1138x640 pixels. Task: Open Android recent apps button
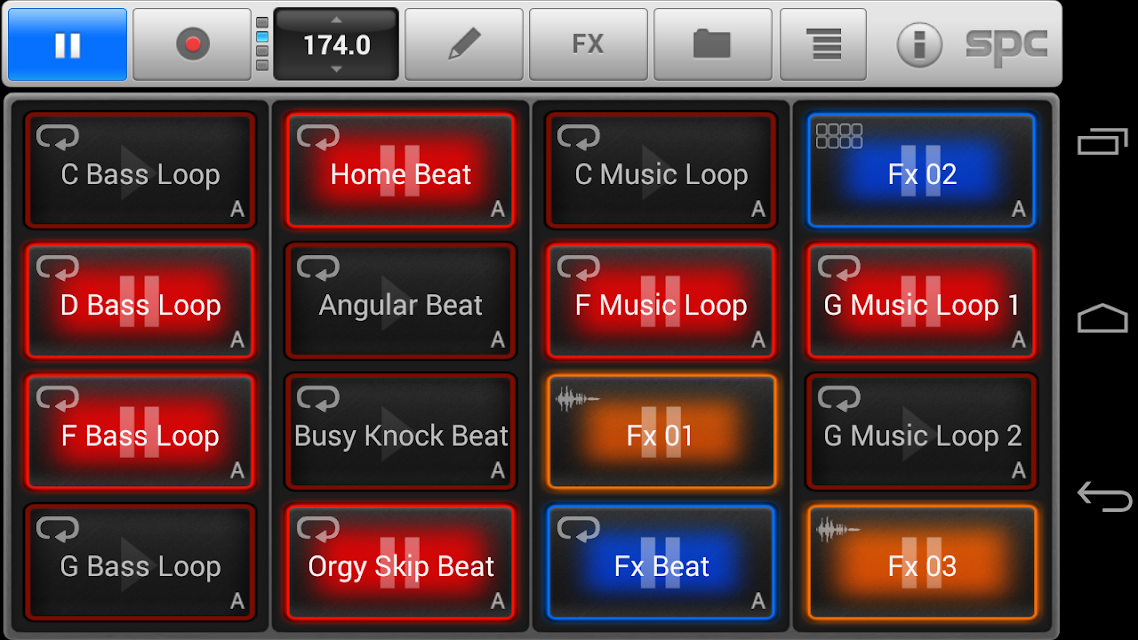tap(1102, 141)
